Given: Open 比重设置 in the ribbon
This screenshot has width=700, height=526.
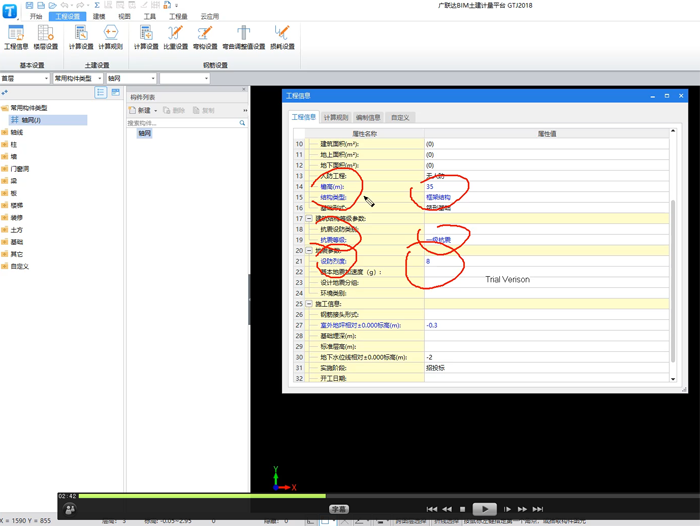Looking at the screenshot, I should [175, 37].
